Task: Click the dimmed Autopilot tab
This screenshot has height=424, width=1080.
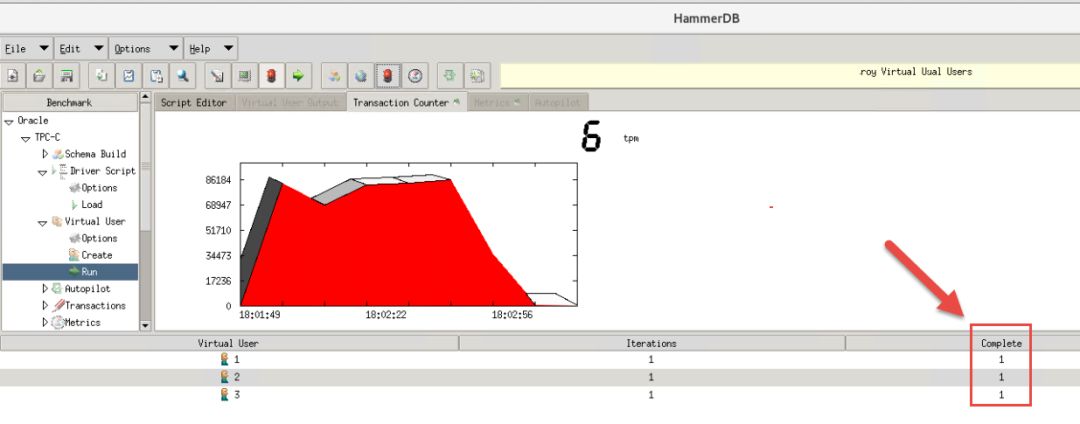Action: [557, 103]
